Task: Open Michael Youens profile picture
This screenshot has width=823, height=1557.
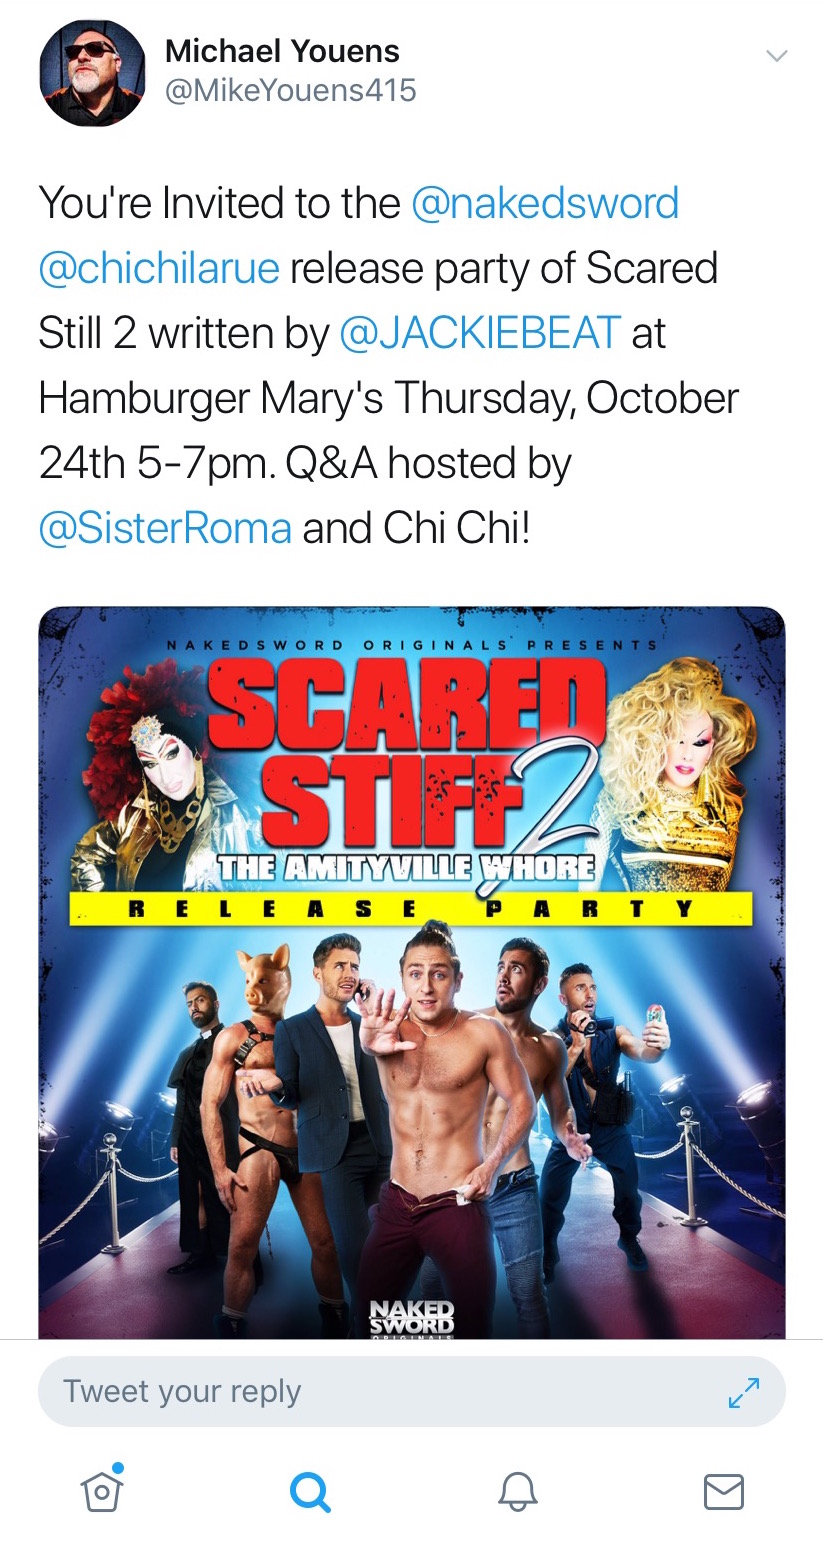Action: [x=93, y=72]
